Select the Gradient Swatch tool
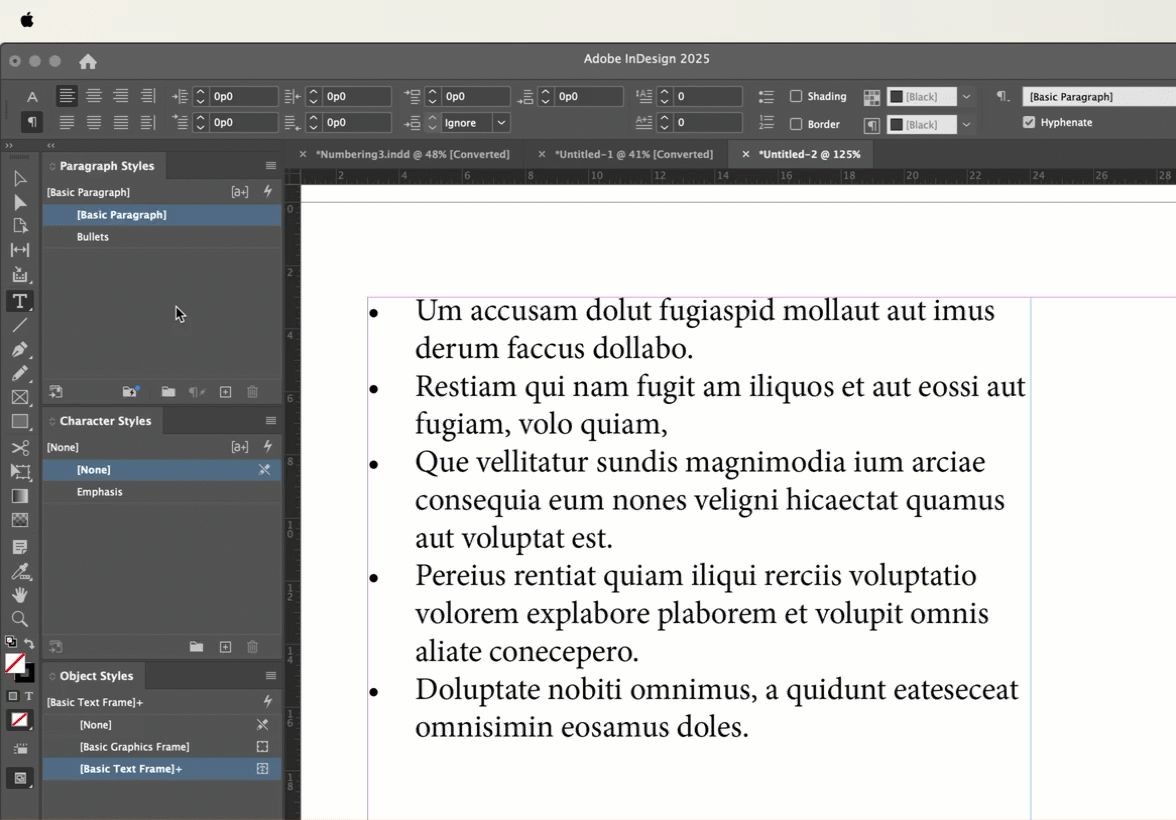1176x820 pixels. 20,496
